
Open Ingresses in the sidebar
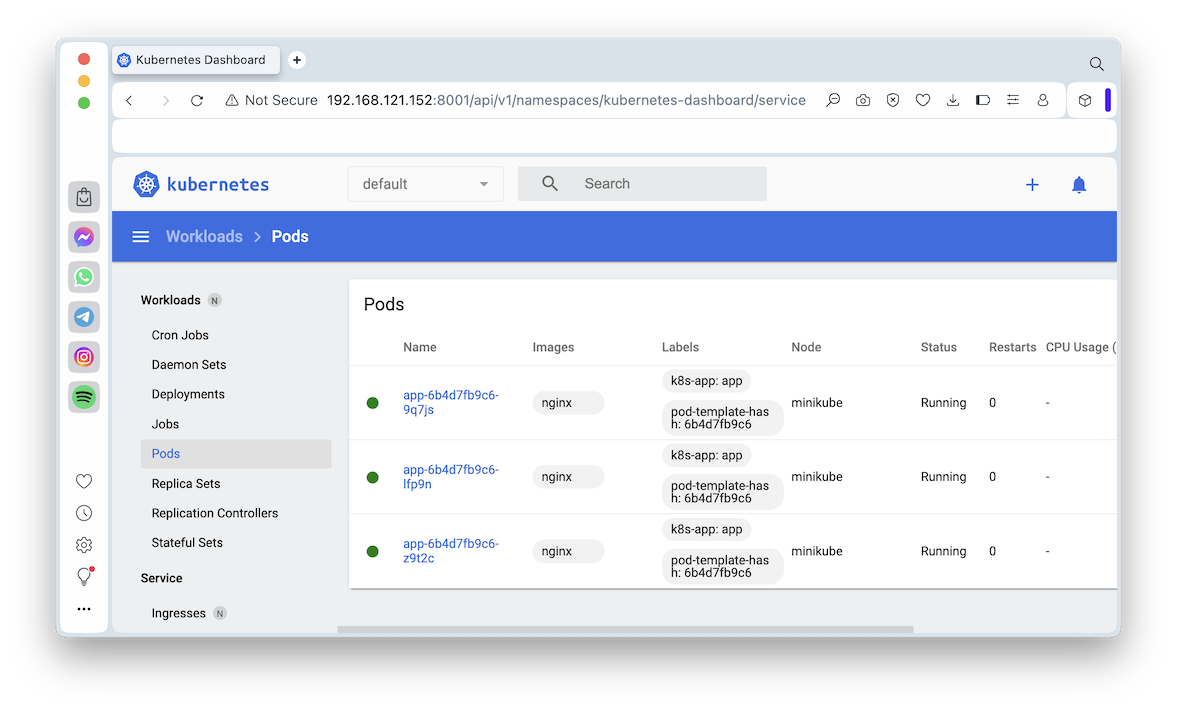179,613
